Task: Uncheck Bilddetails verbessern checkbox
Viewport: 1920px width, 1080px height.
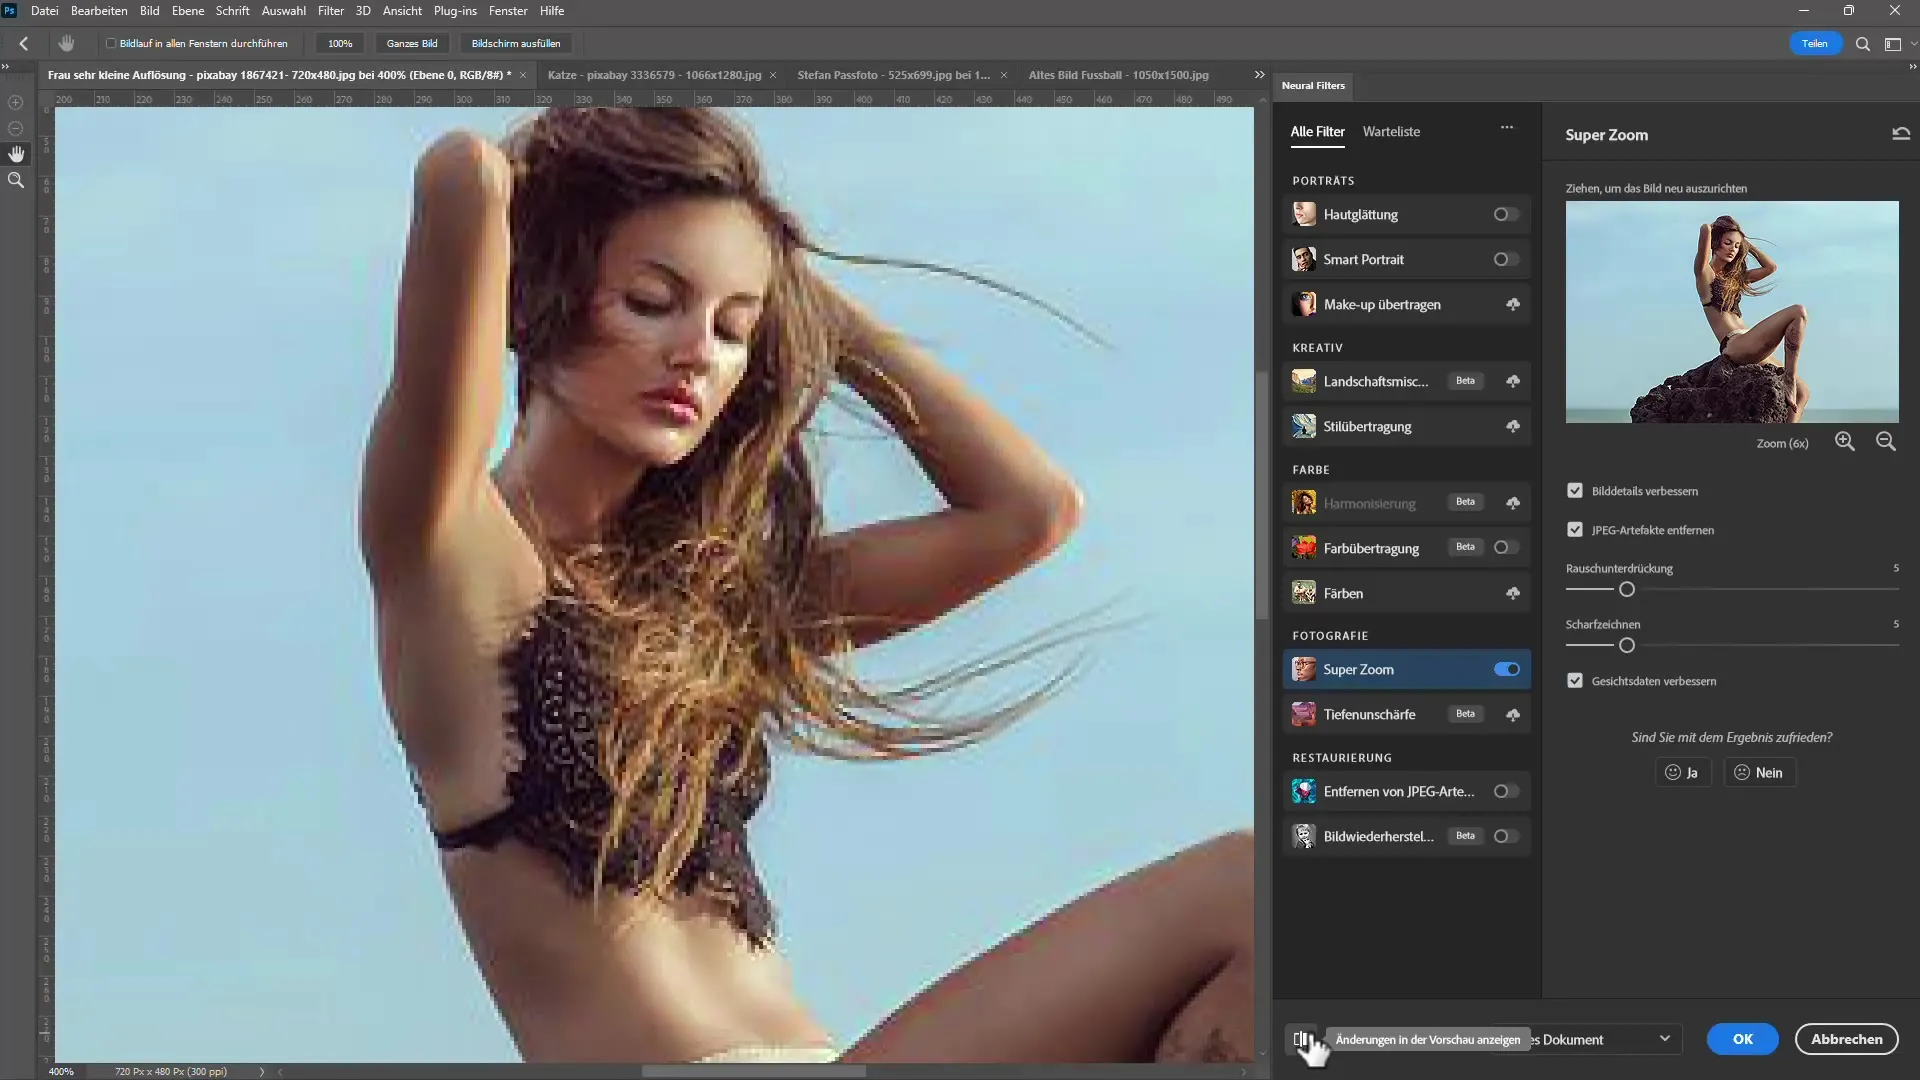Action: coord(1575,491)
